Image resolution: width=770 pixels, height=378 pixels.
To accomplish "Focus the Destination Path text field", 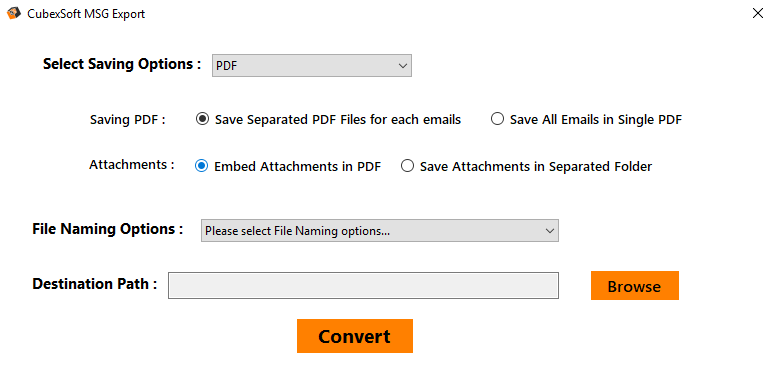I will (x=363, y=285).
